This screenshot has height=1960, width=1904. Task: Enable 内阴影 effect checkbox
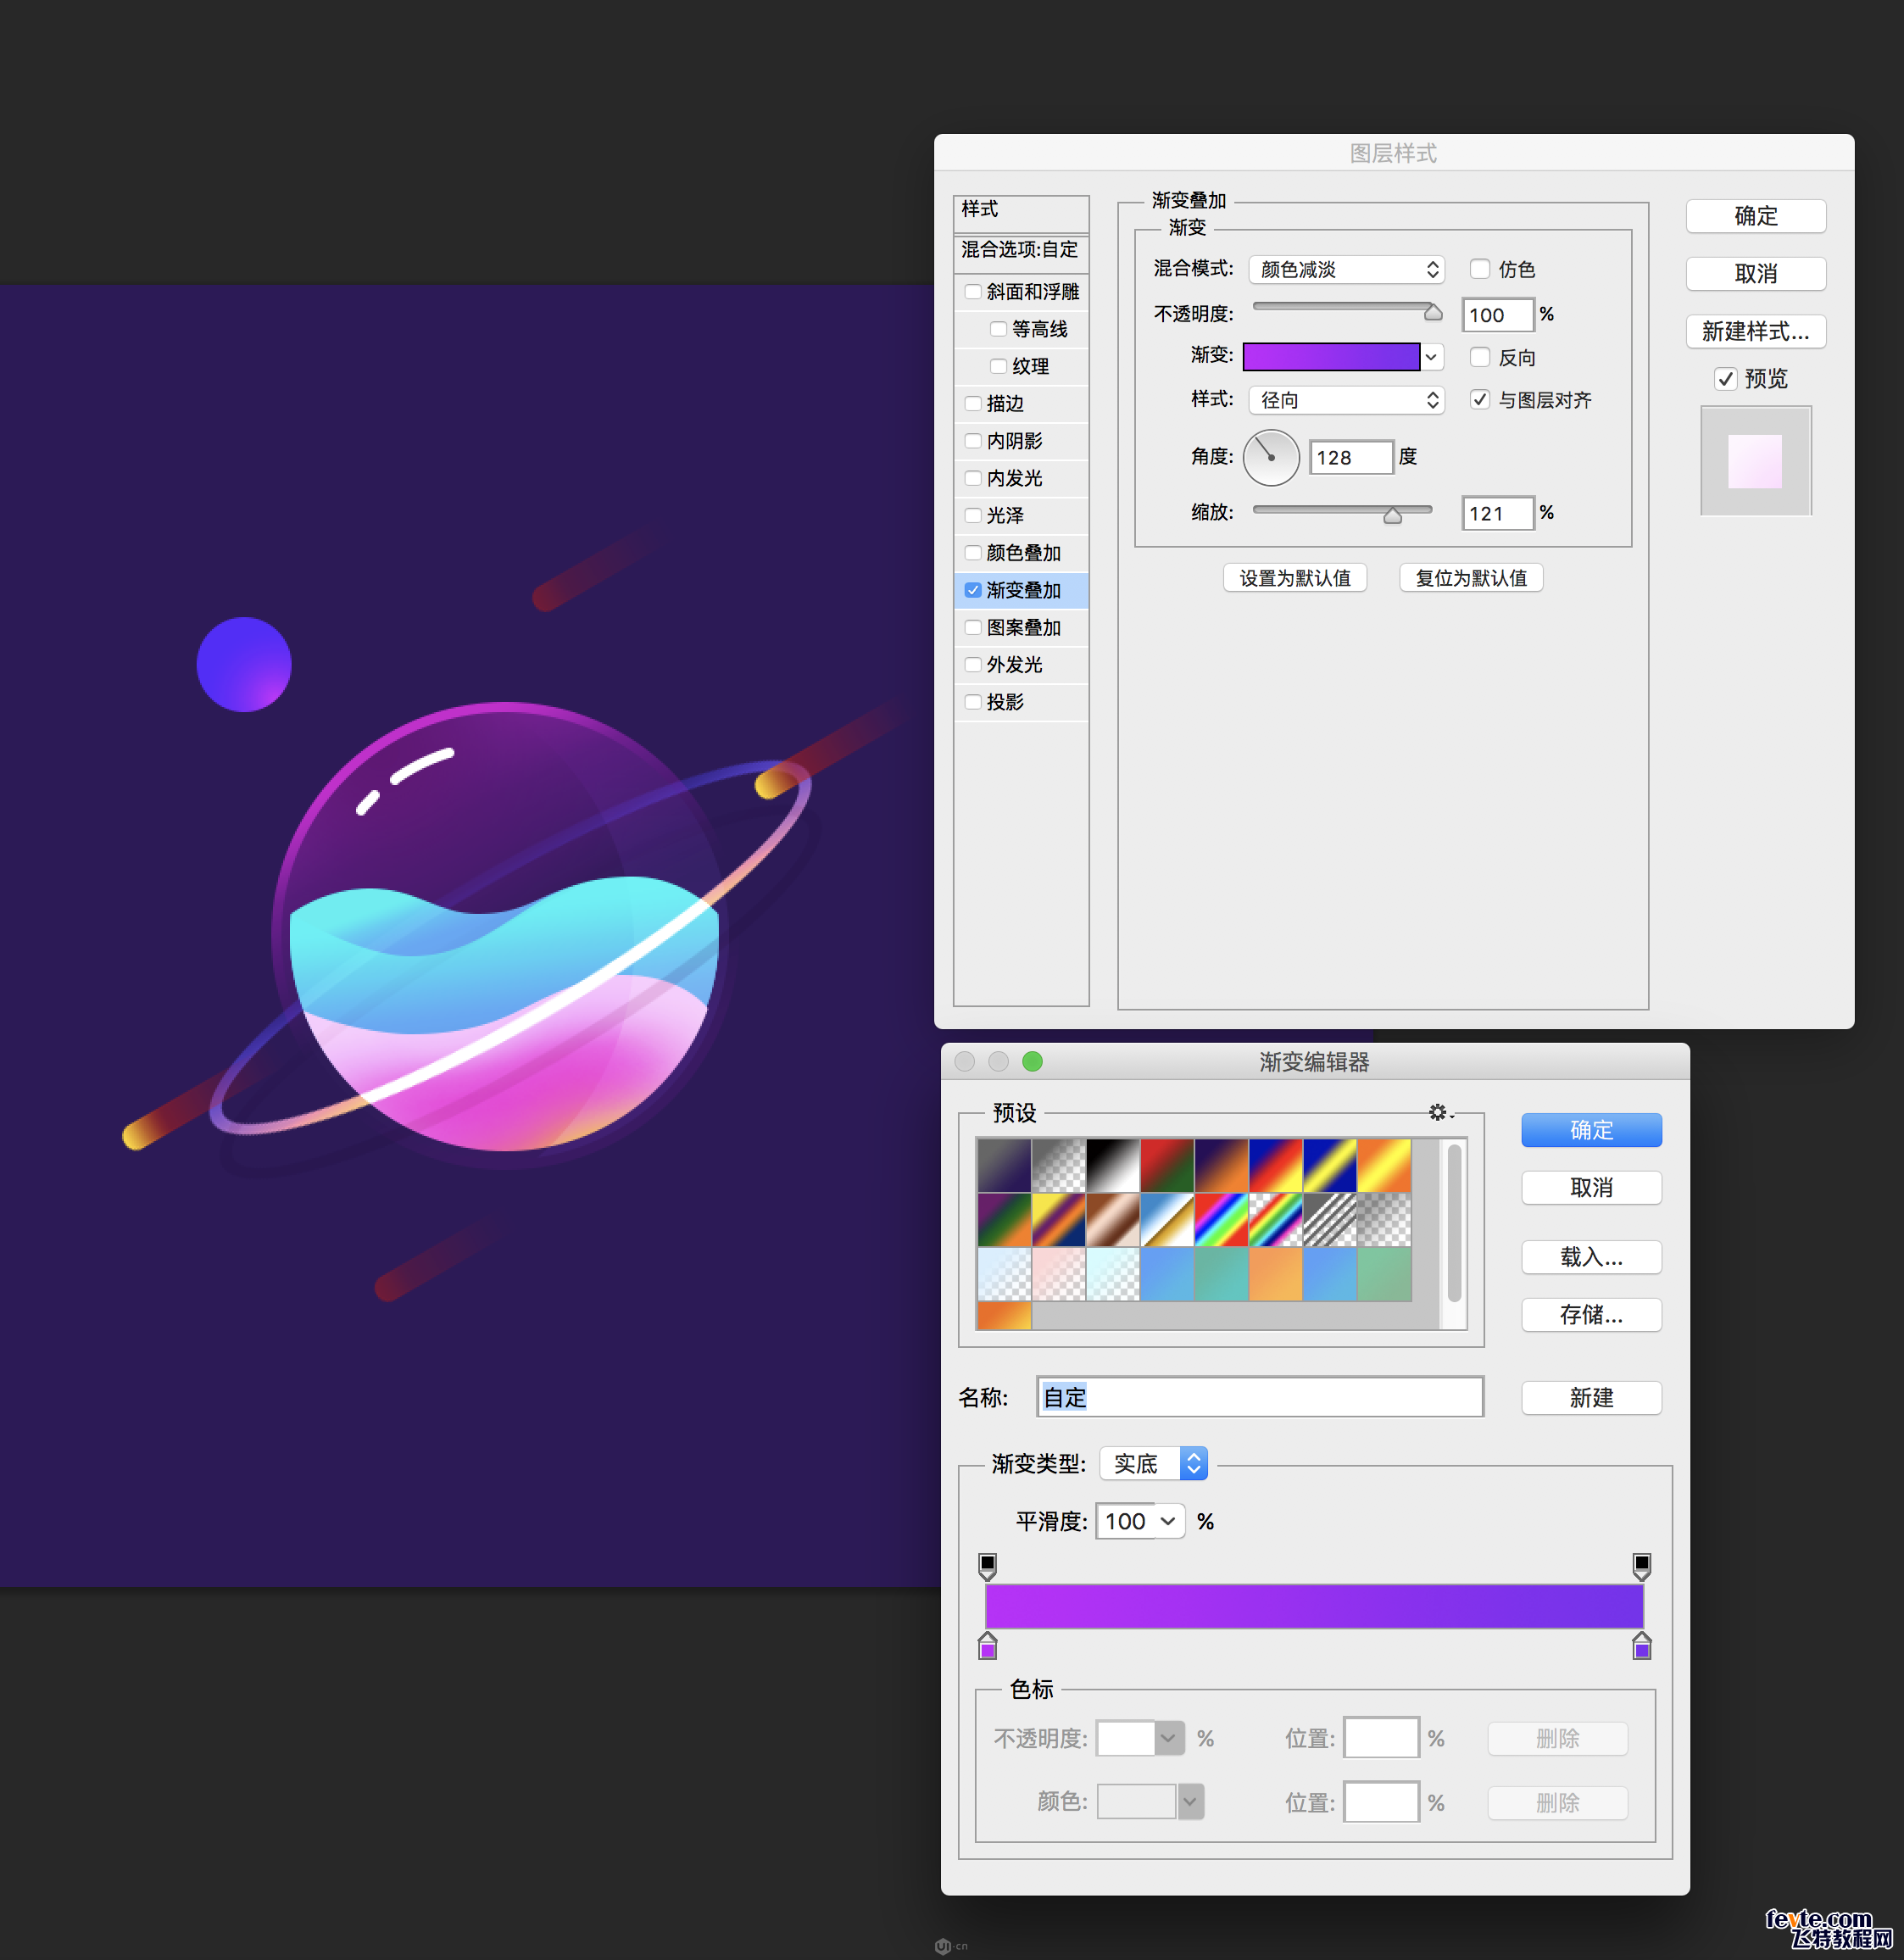(972, 440)
